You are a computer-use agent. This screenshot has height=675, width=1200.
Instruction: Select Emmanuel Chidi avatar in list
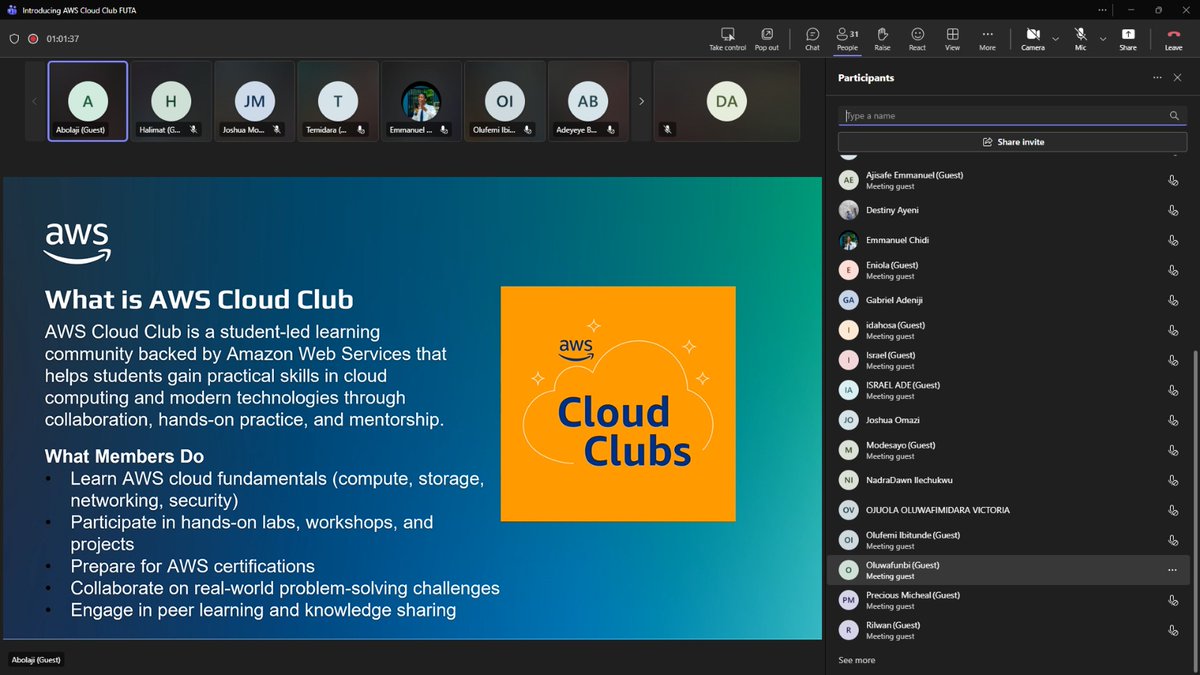click(849, 241)
